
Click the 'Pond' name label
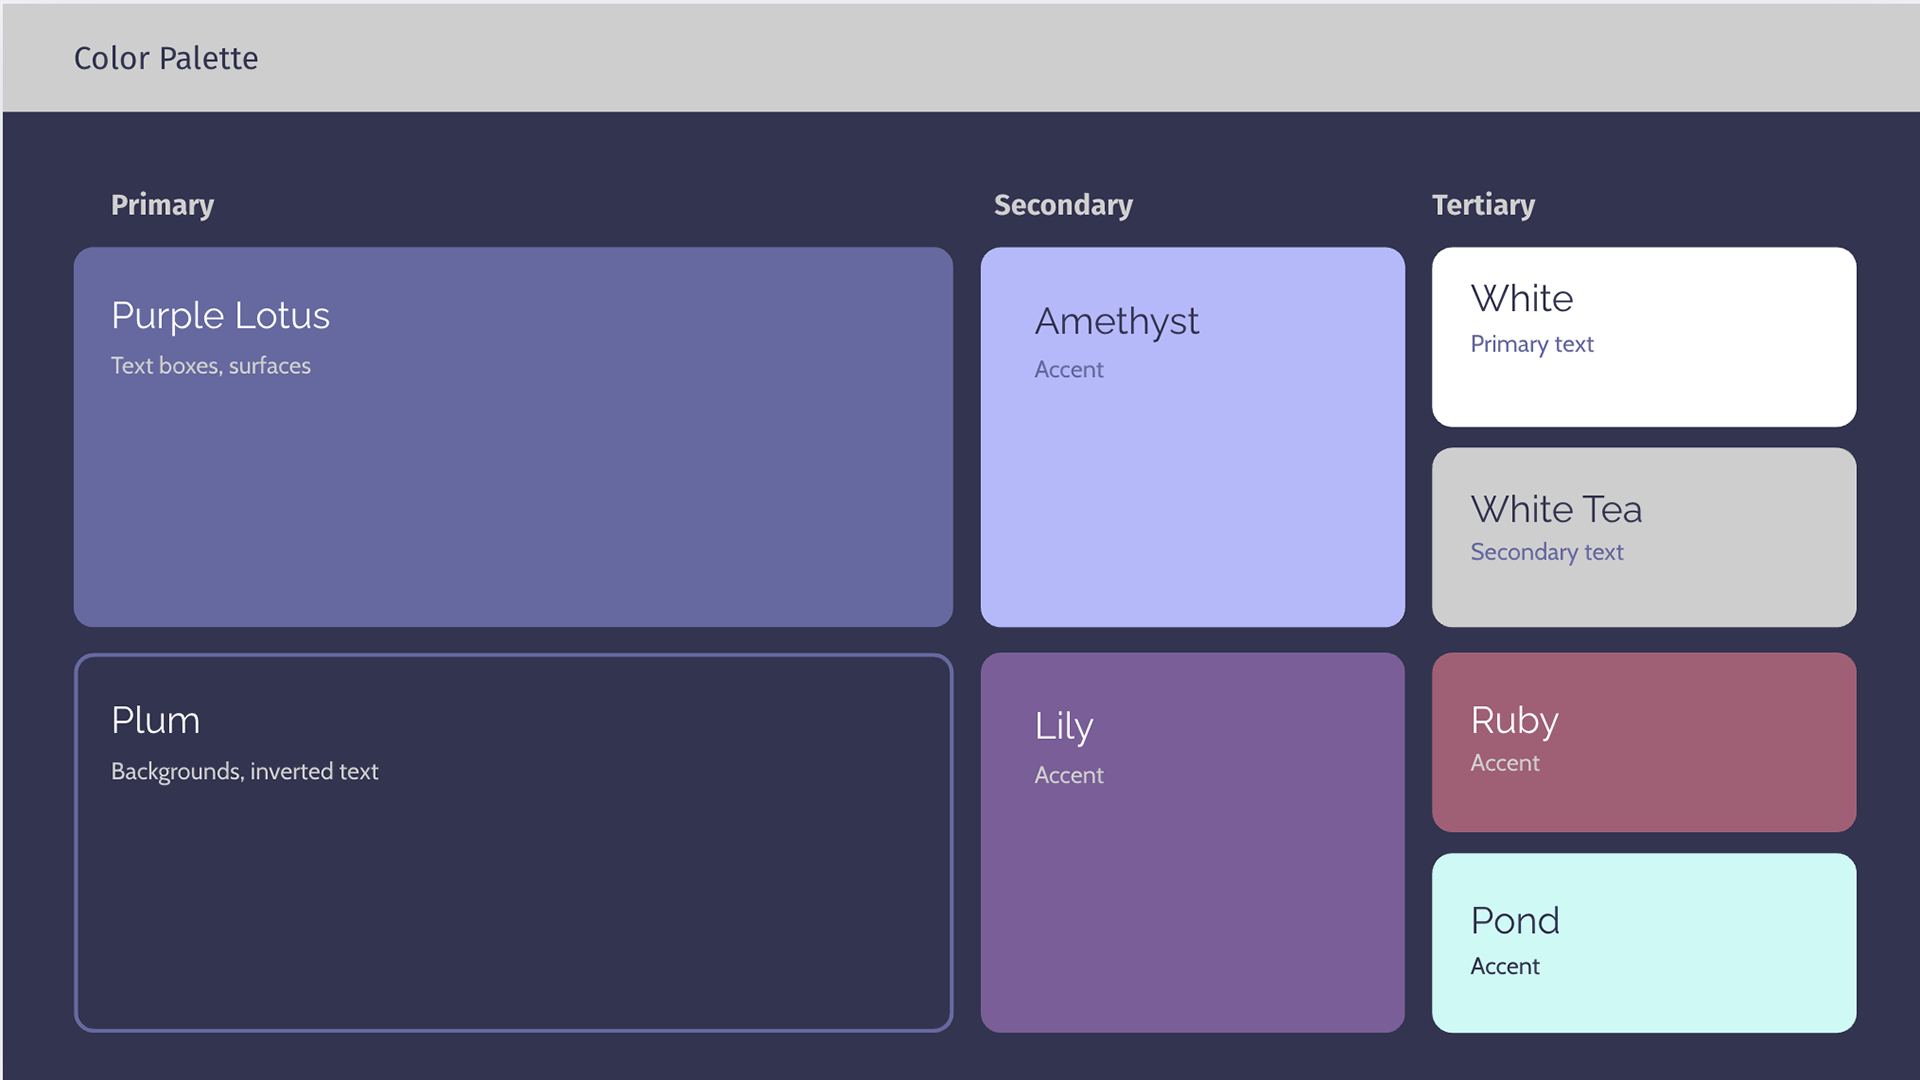pyautogui.click(x=1514, y=921)
